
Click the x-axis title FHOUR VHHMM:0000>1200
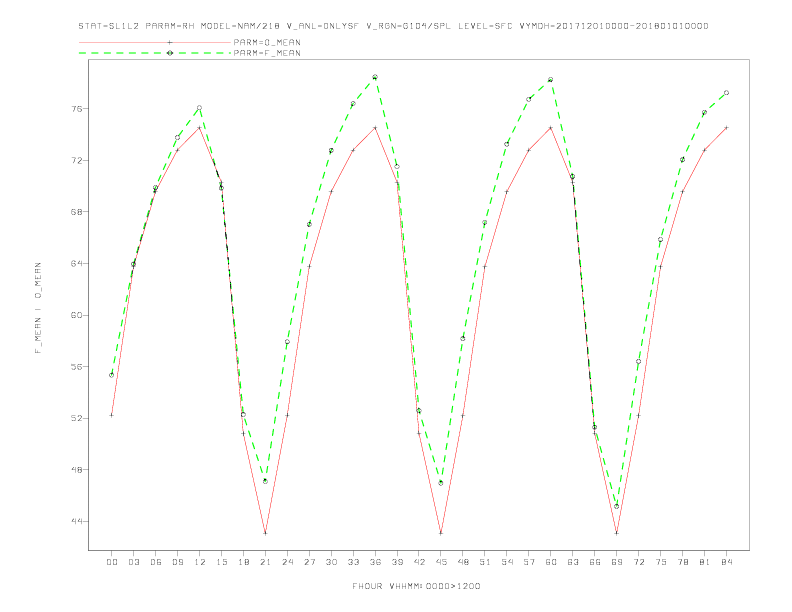(416, 586)
